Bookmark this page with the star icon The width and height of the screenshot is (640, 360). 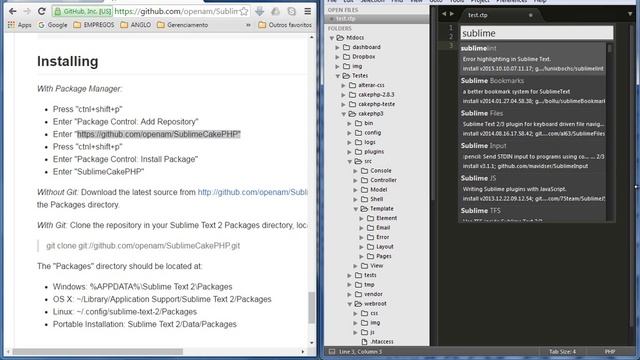click(x=244, y=11)
